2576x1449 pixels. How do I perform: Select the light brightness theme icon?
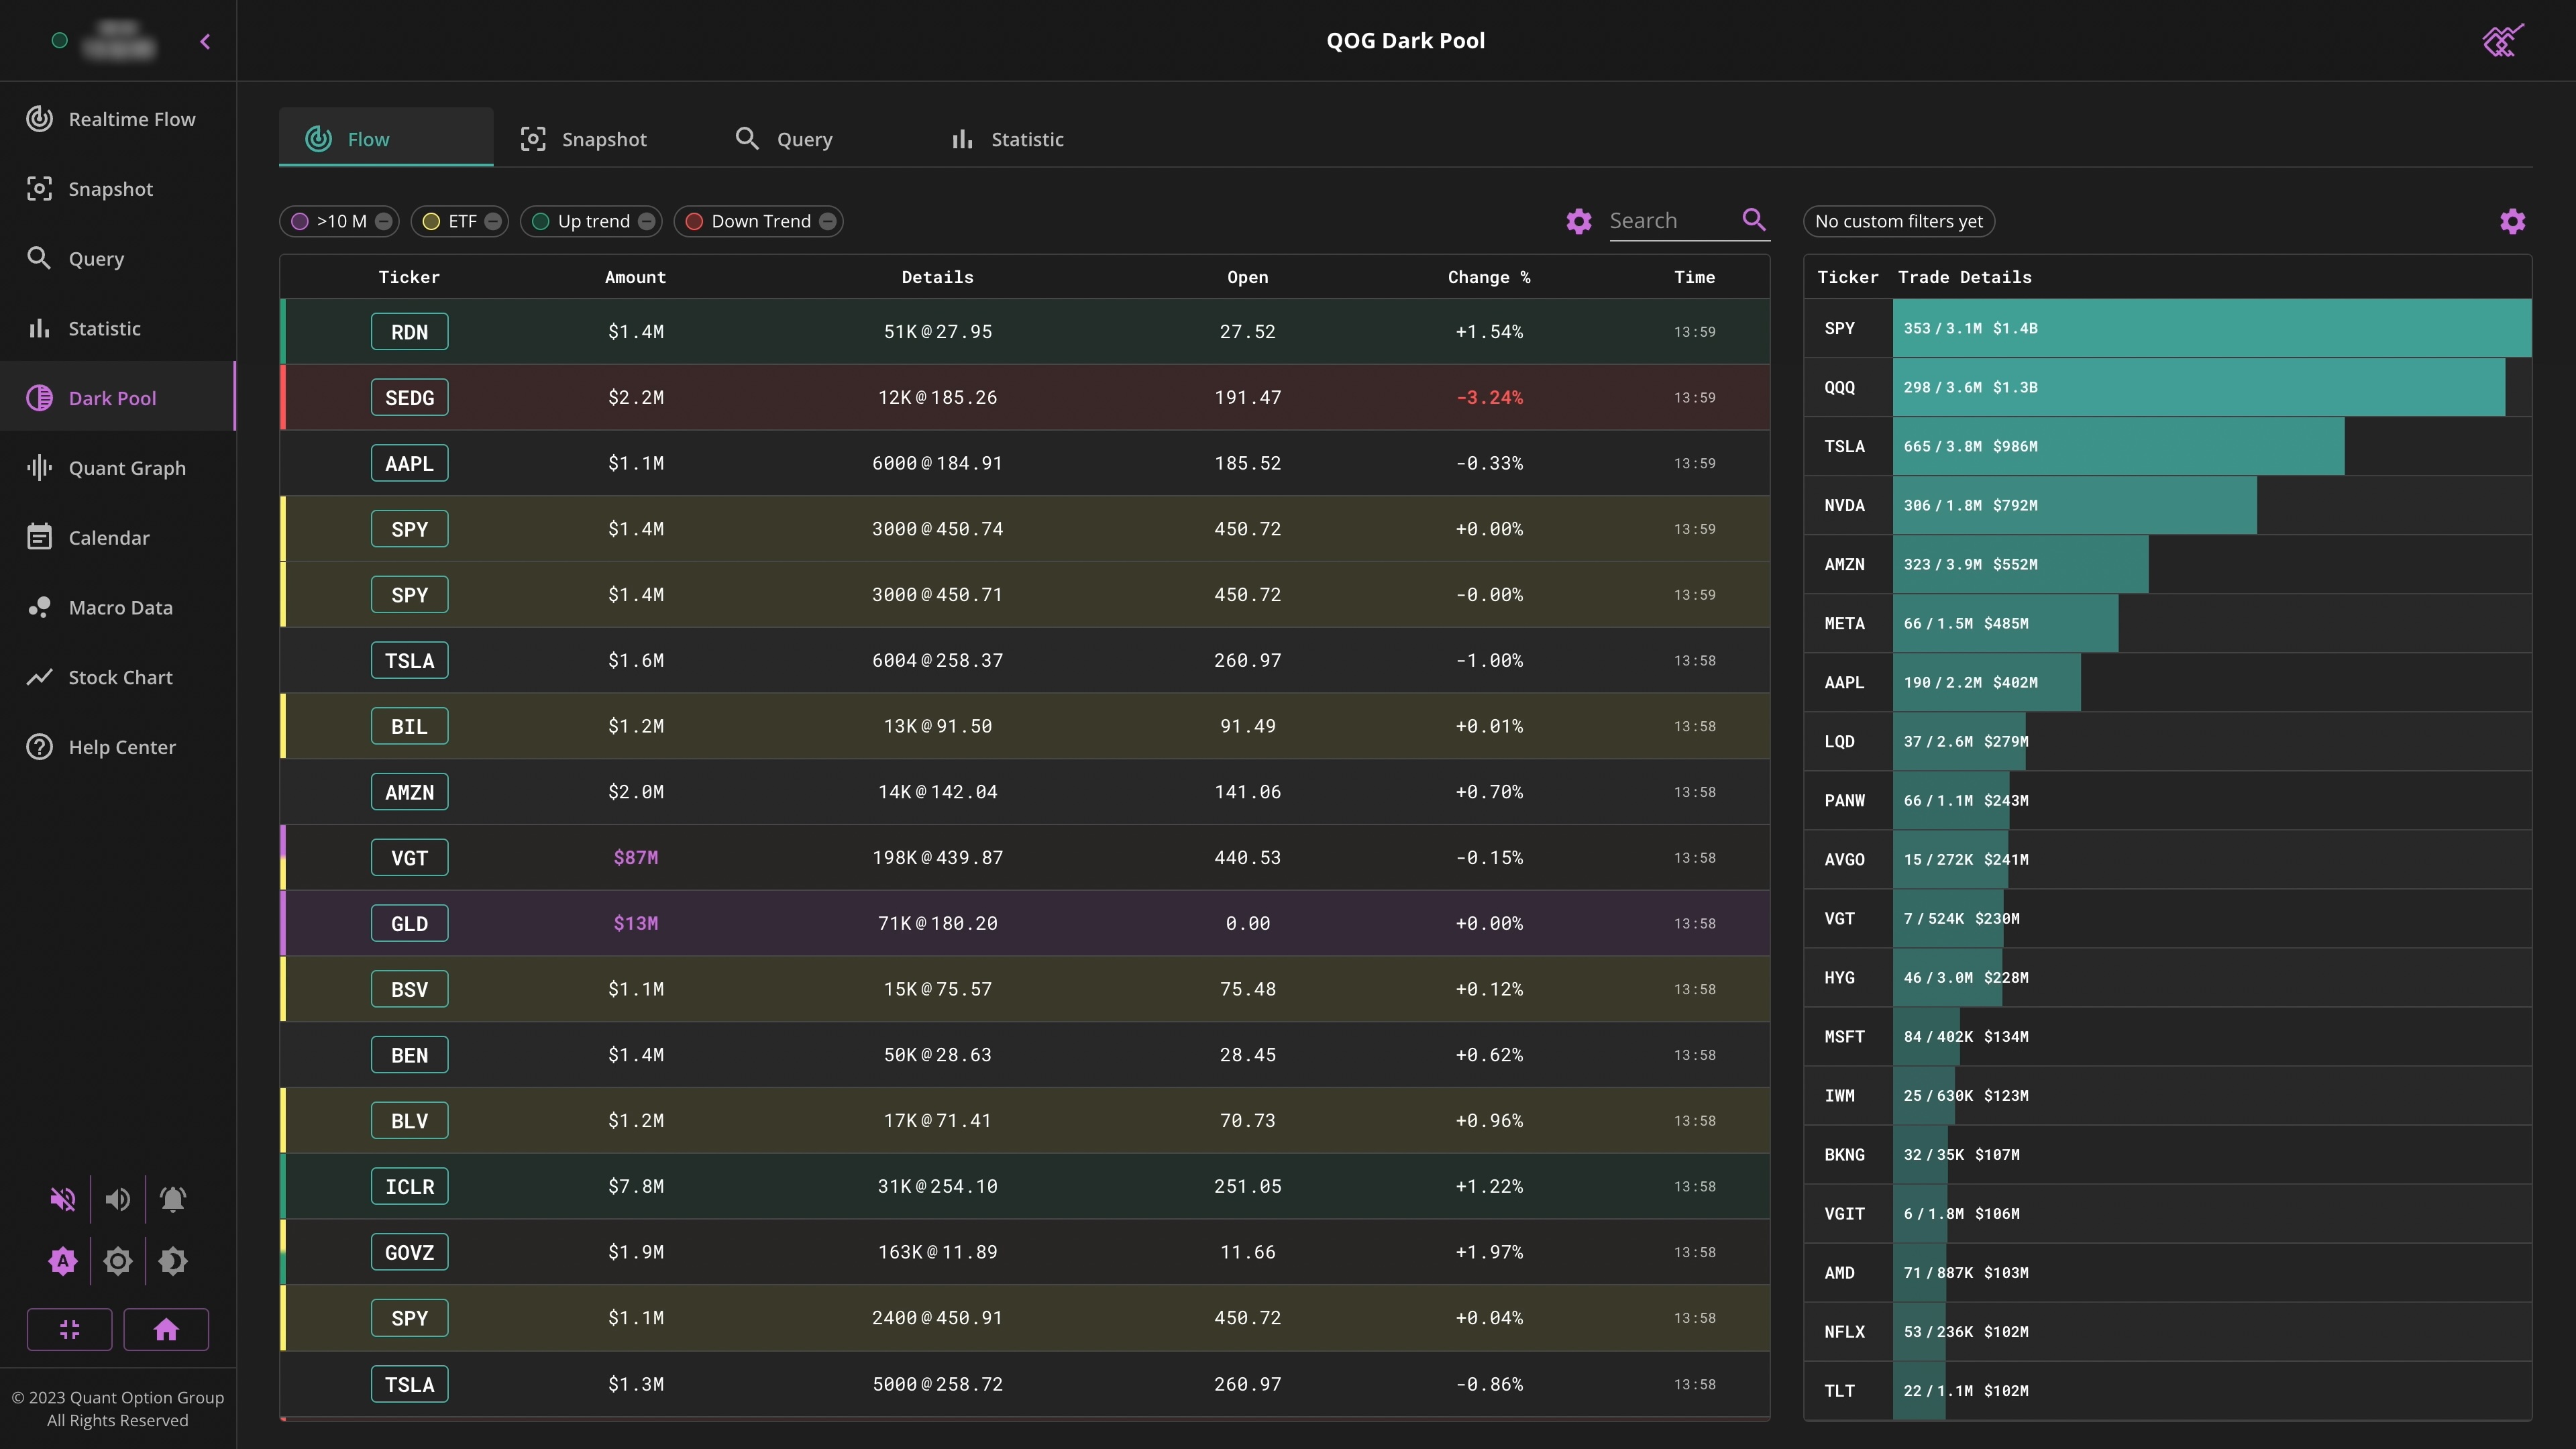pos(117,1261)
